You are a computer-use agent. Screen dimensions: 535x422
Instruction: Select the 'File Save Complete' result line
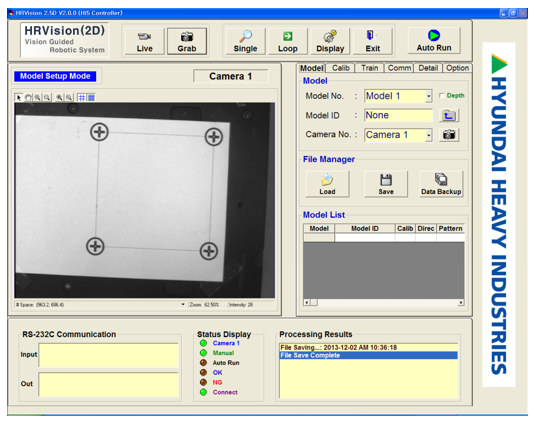tap(368, 355)
